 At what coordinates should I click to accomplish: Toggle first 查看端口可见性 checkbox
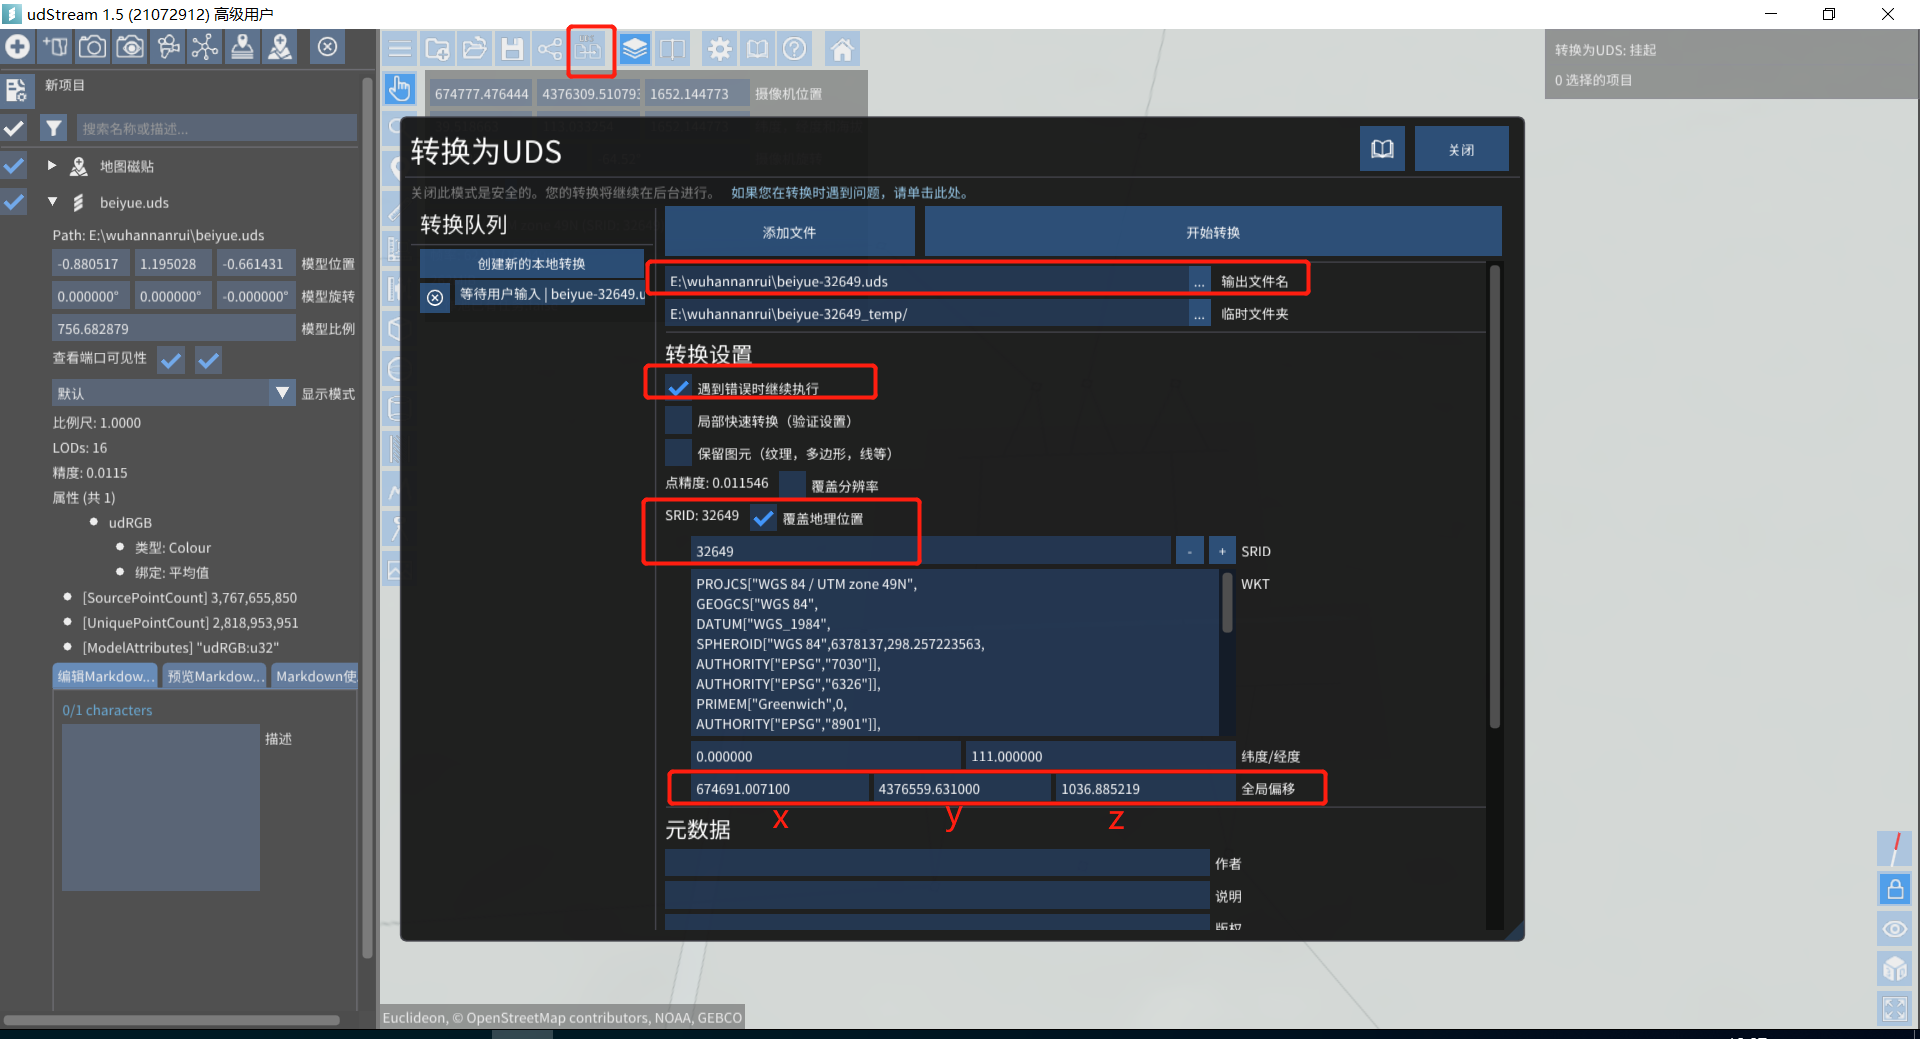click(x=172, y=360)
